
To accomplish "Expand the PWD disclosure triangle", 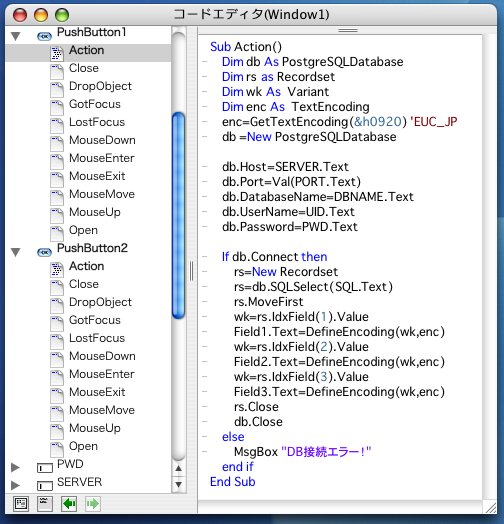I will (x=15, y=467).
